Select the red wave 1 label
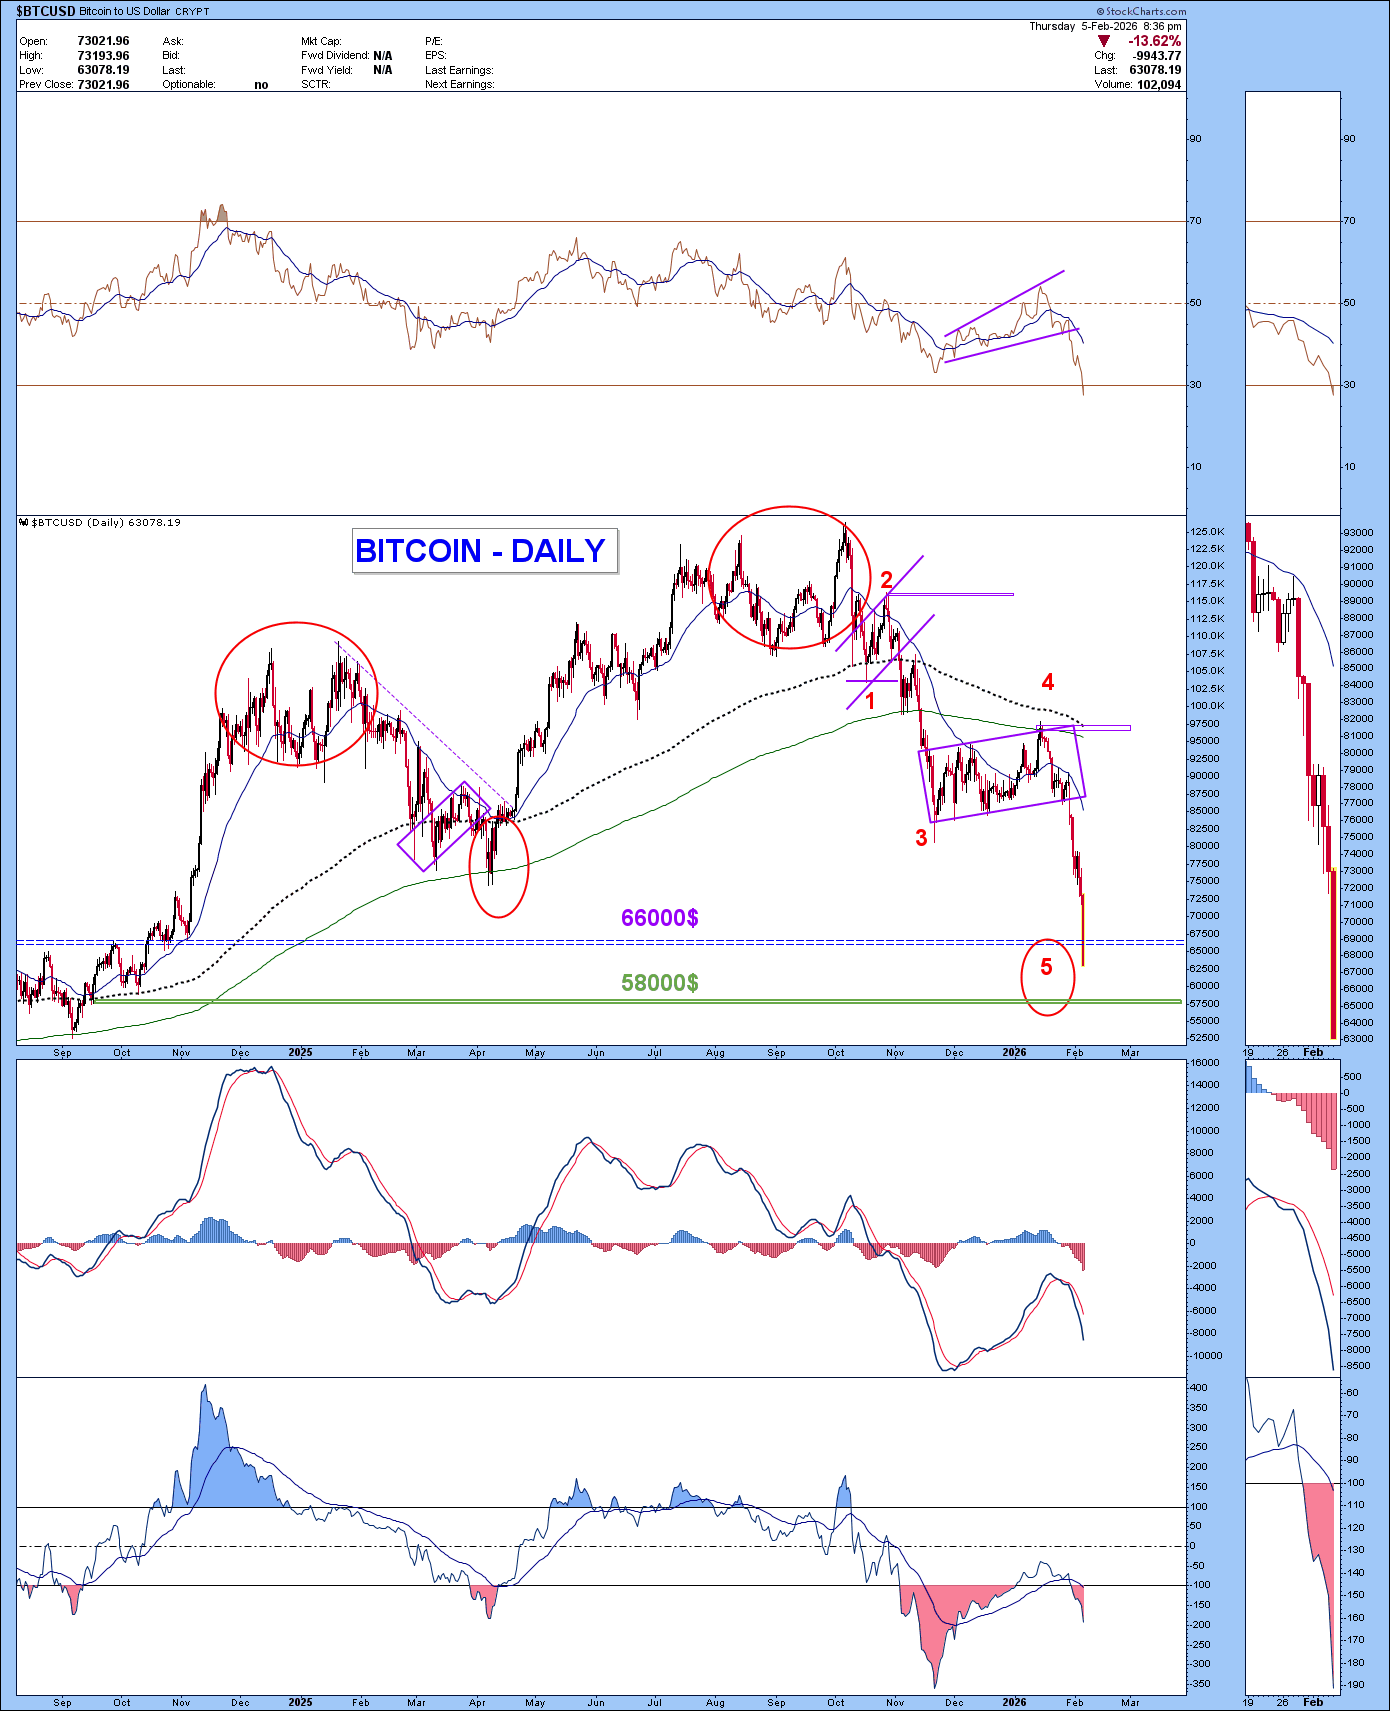 point(870,701)
